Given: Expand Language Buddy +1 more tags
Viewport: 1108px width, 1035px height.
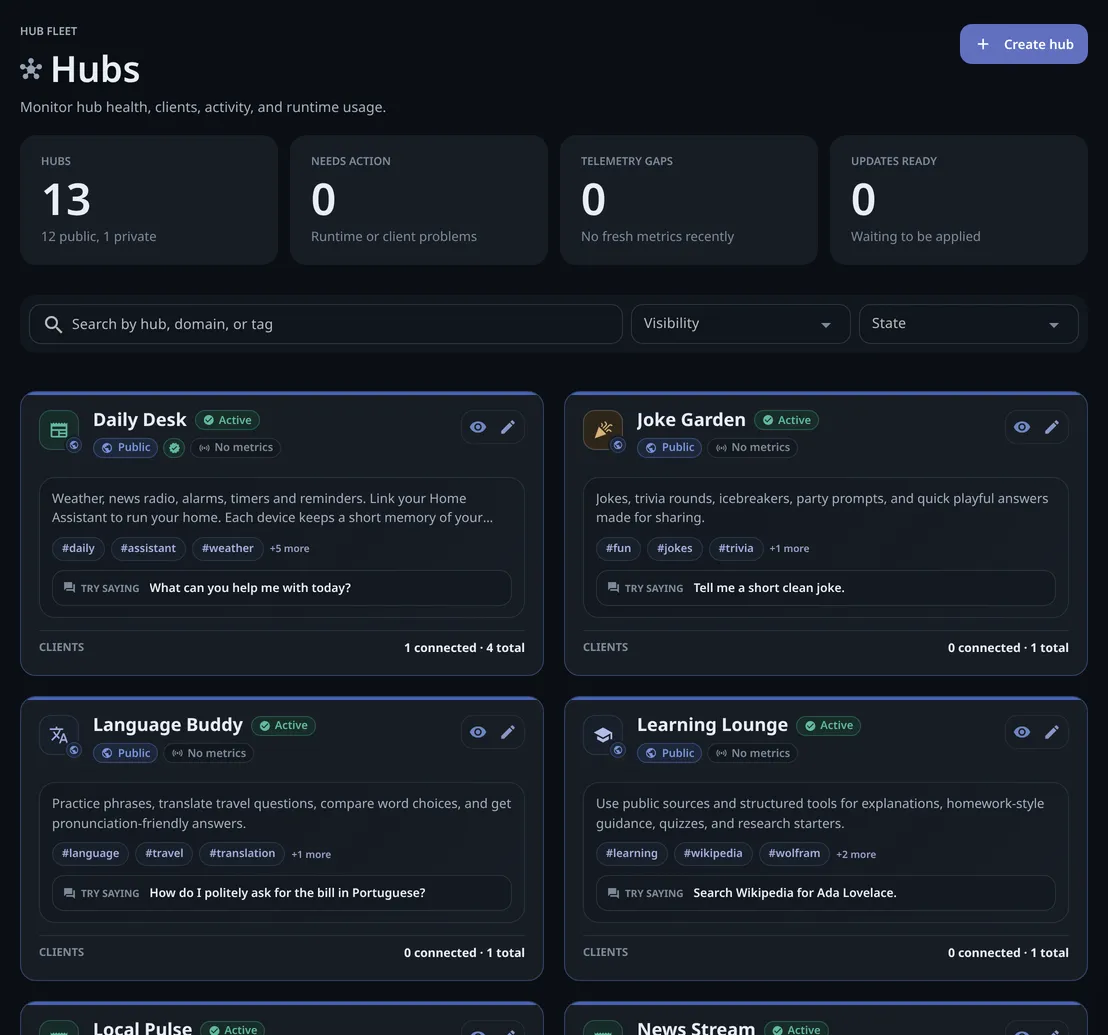Looking at the screenshot, I should click(x=311, y=854).
